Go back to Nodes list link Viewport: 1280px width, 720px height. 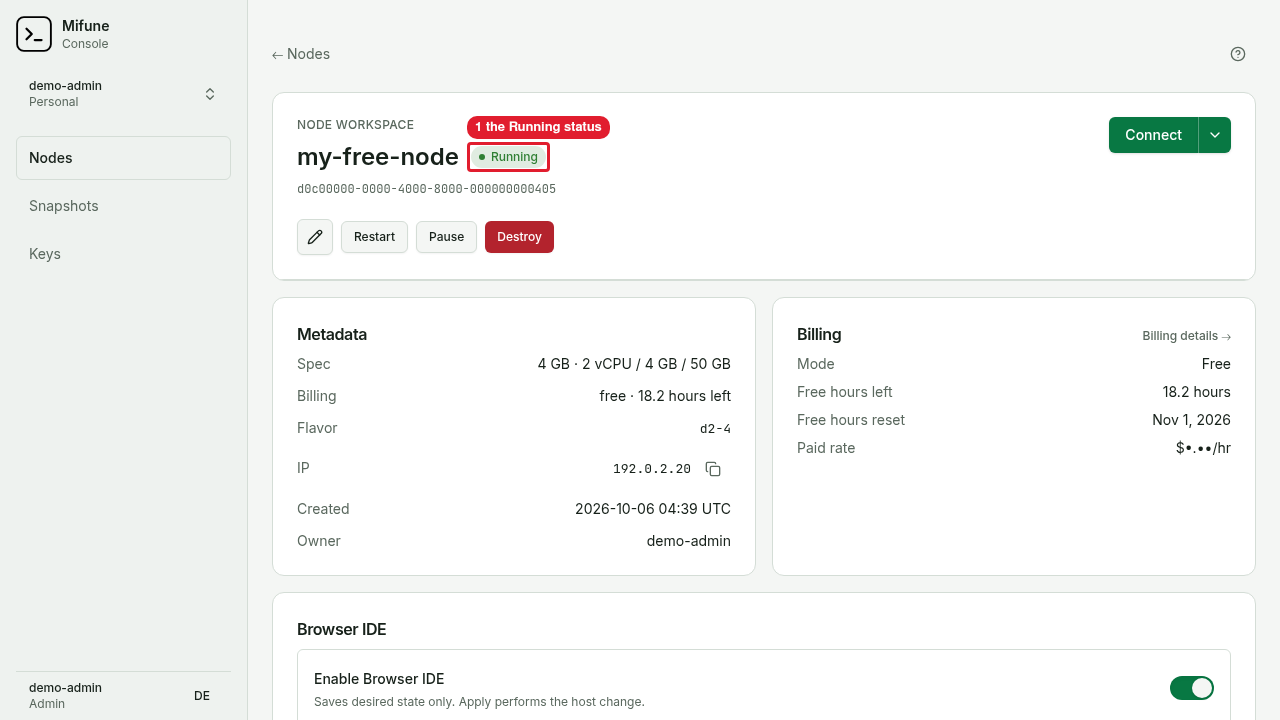click(301, 54)
